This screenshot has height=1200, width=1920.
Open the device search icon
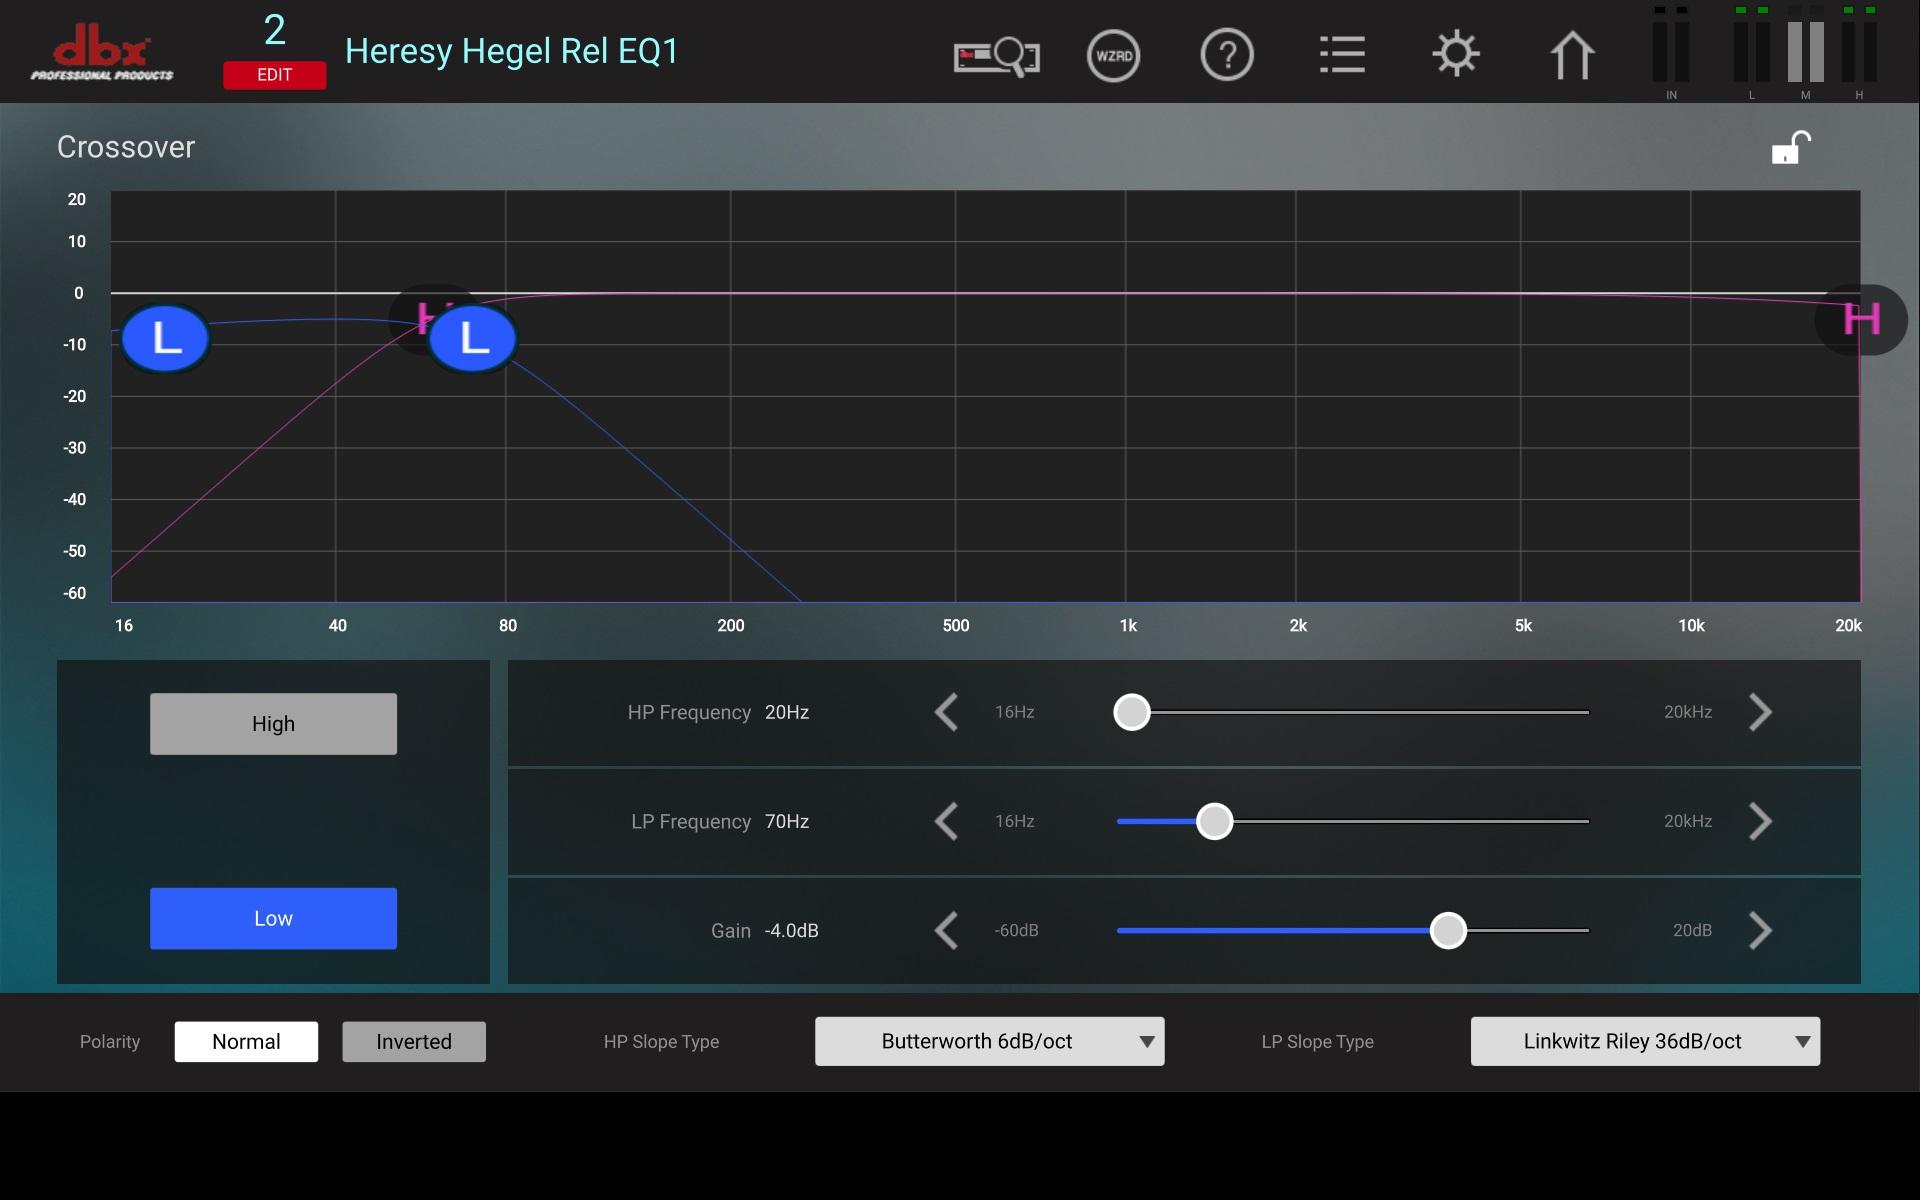(996, 56)
